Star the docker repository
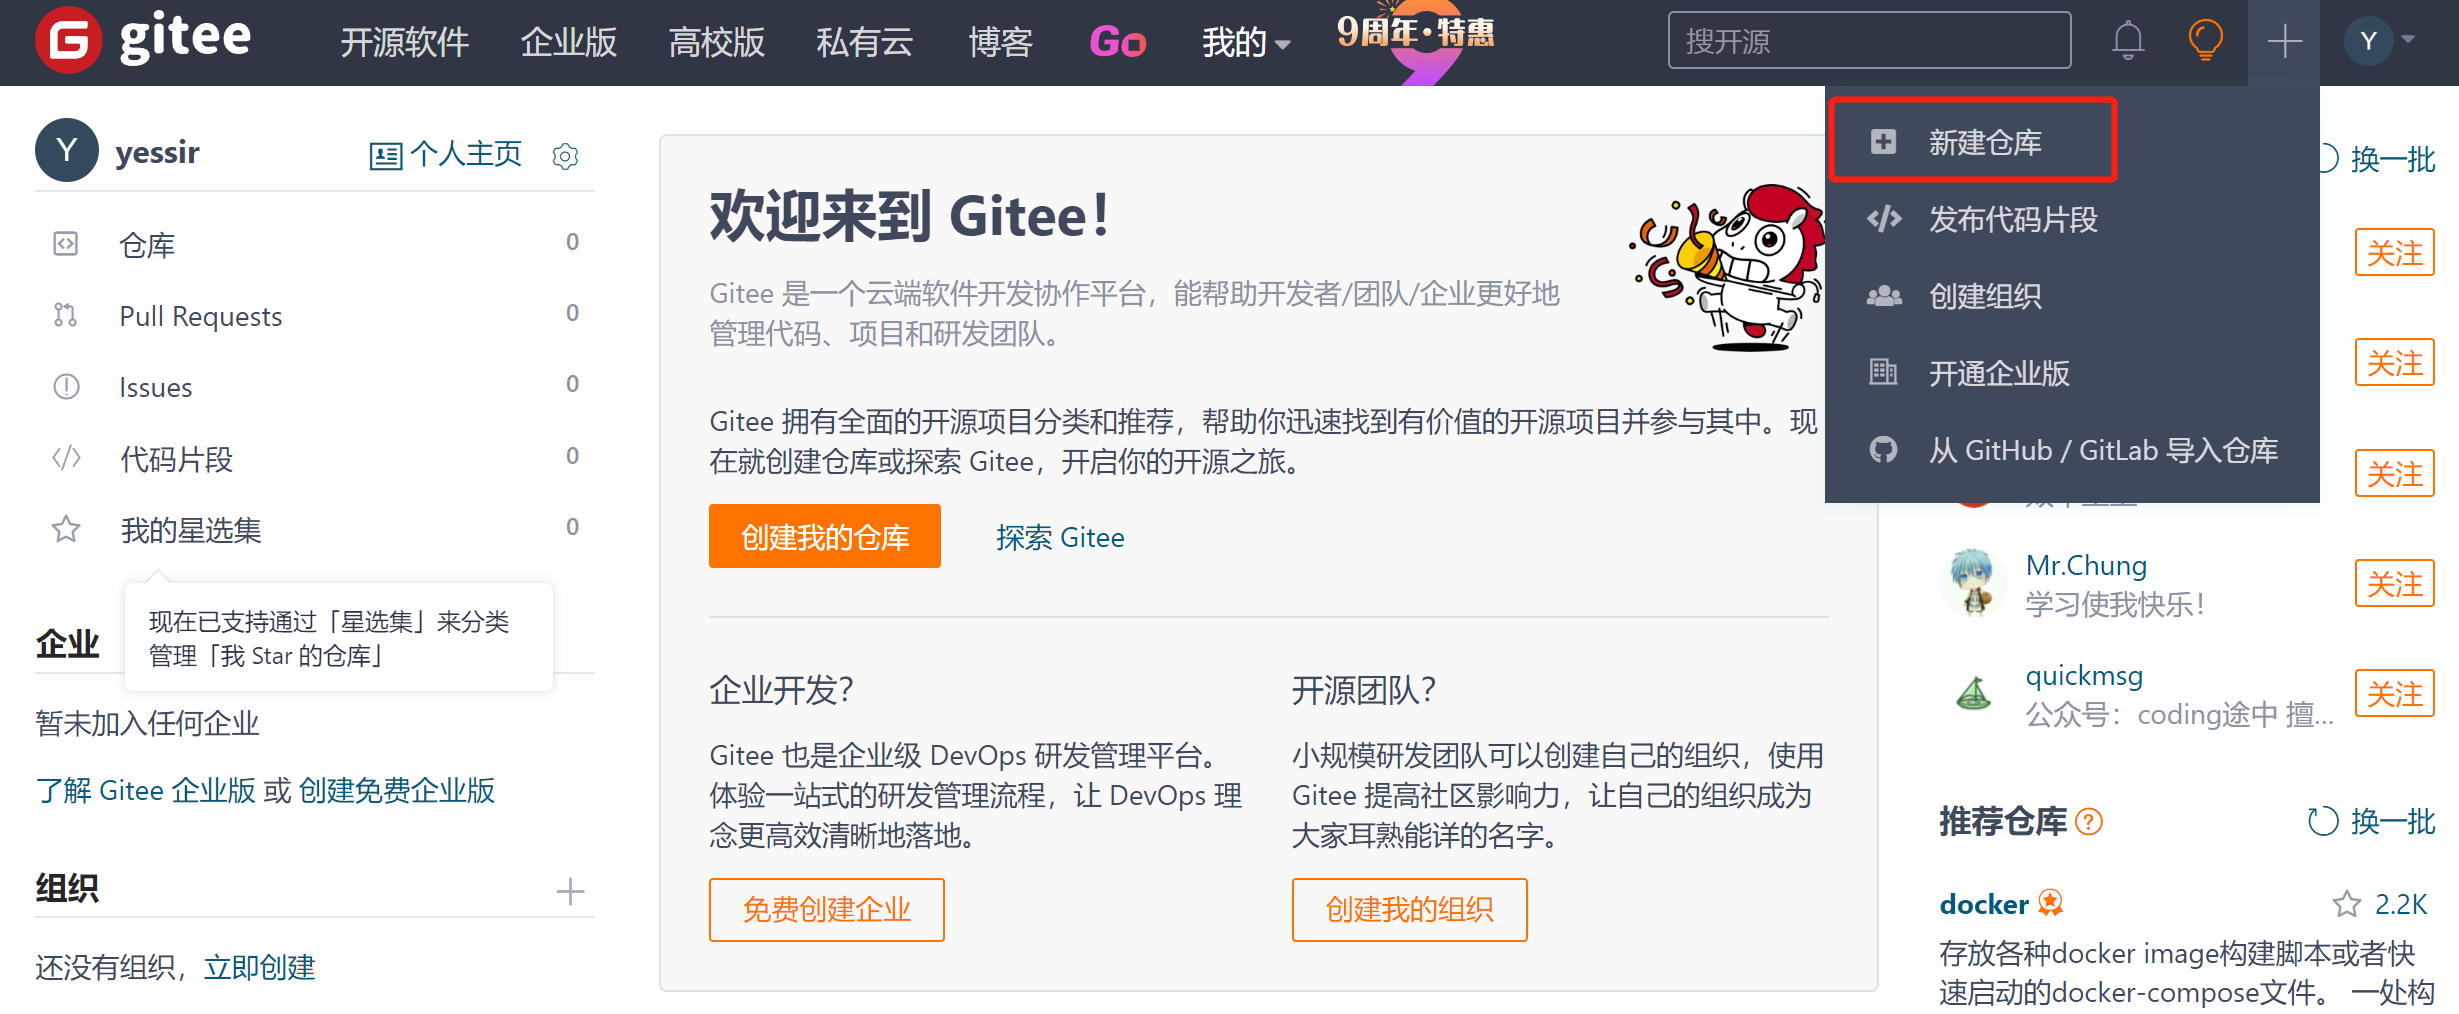Screen dimensions: 2459x1014 [2346, 904]
